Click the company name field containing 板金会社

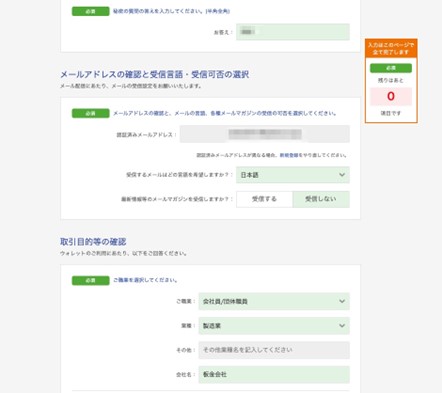tap(274, 374)
